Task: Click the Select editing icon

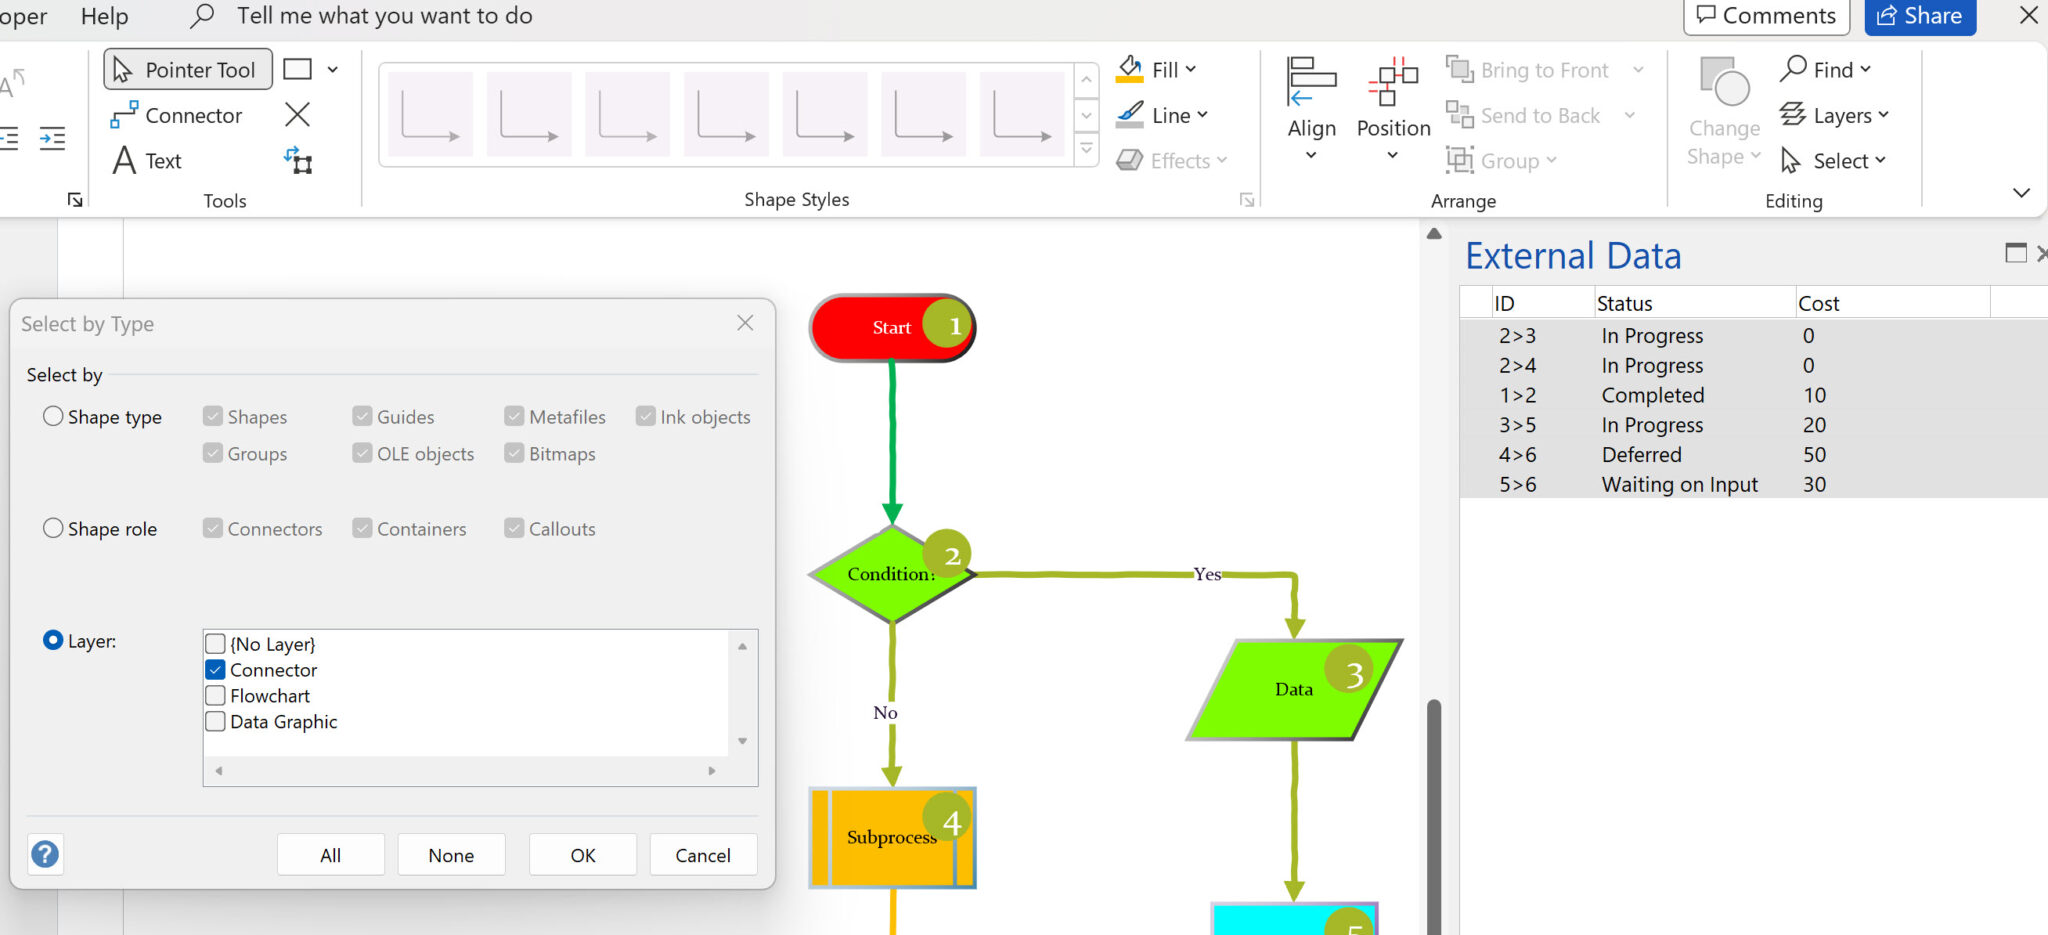Action: pyautogui.click(x=1834, y=160)
